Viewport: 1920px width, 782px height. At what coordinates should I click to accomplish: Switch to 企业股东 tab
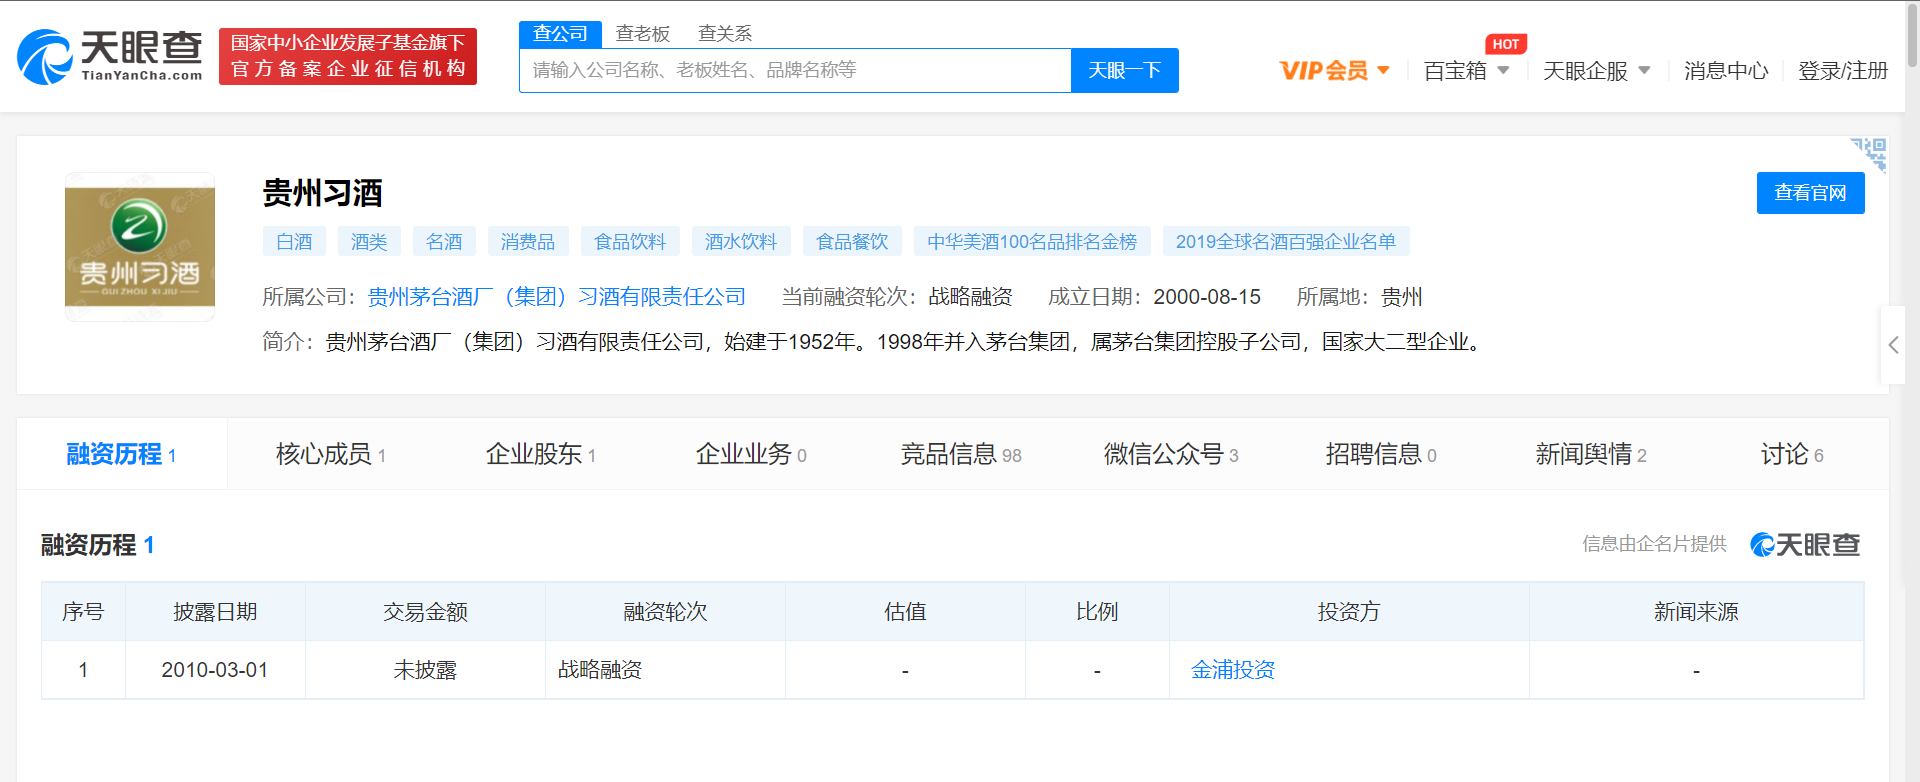(541, 454)
